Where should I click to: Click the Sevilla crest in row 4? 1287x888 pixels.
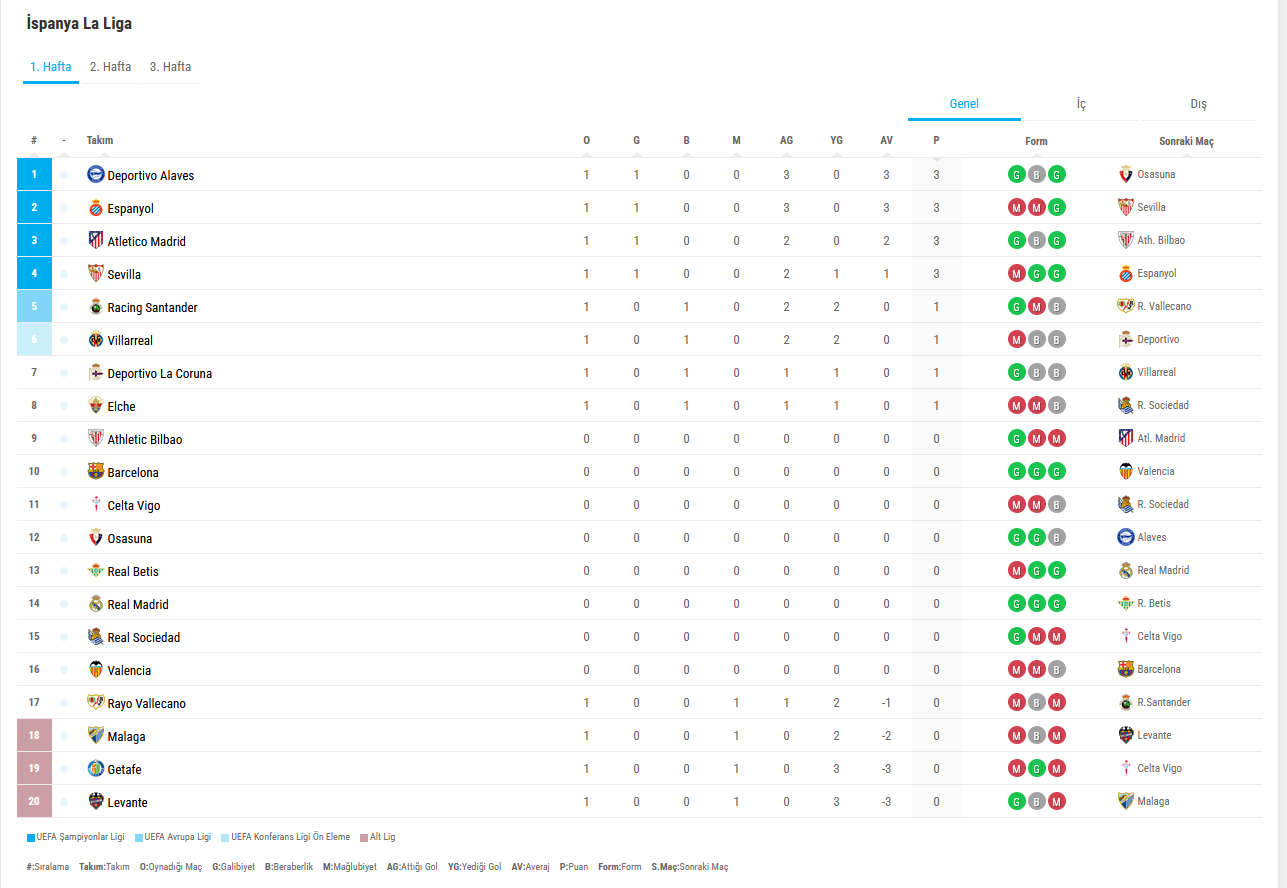[x=96, y=273]
